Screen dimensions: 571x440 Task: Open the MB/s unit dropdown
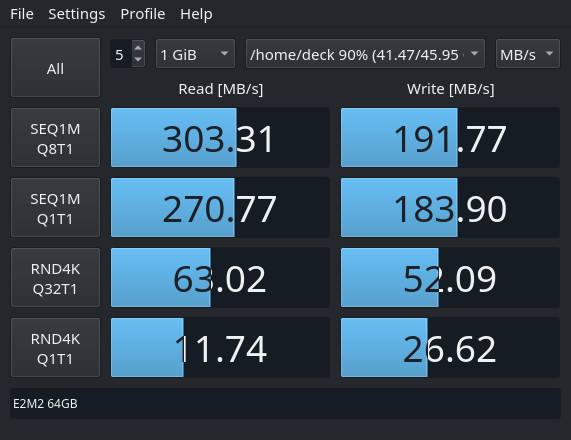[528, 54]
